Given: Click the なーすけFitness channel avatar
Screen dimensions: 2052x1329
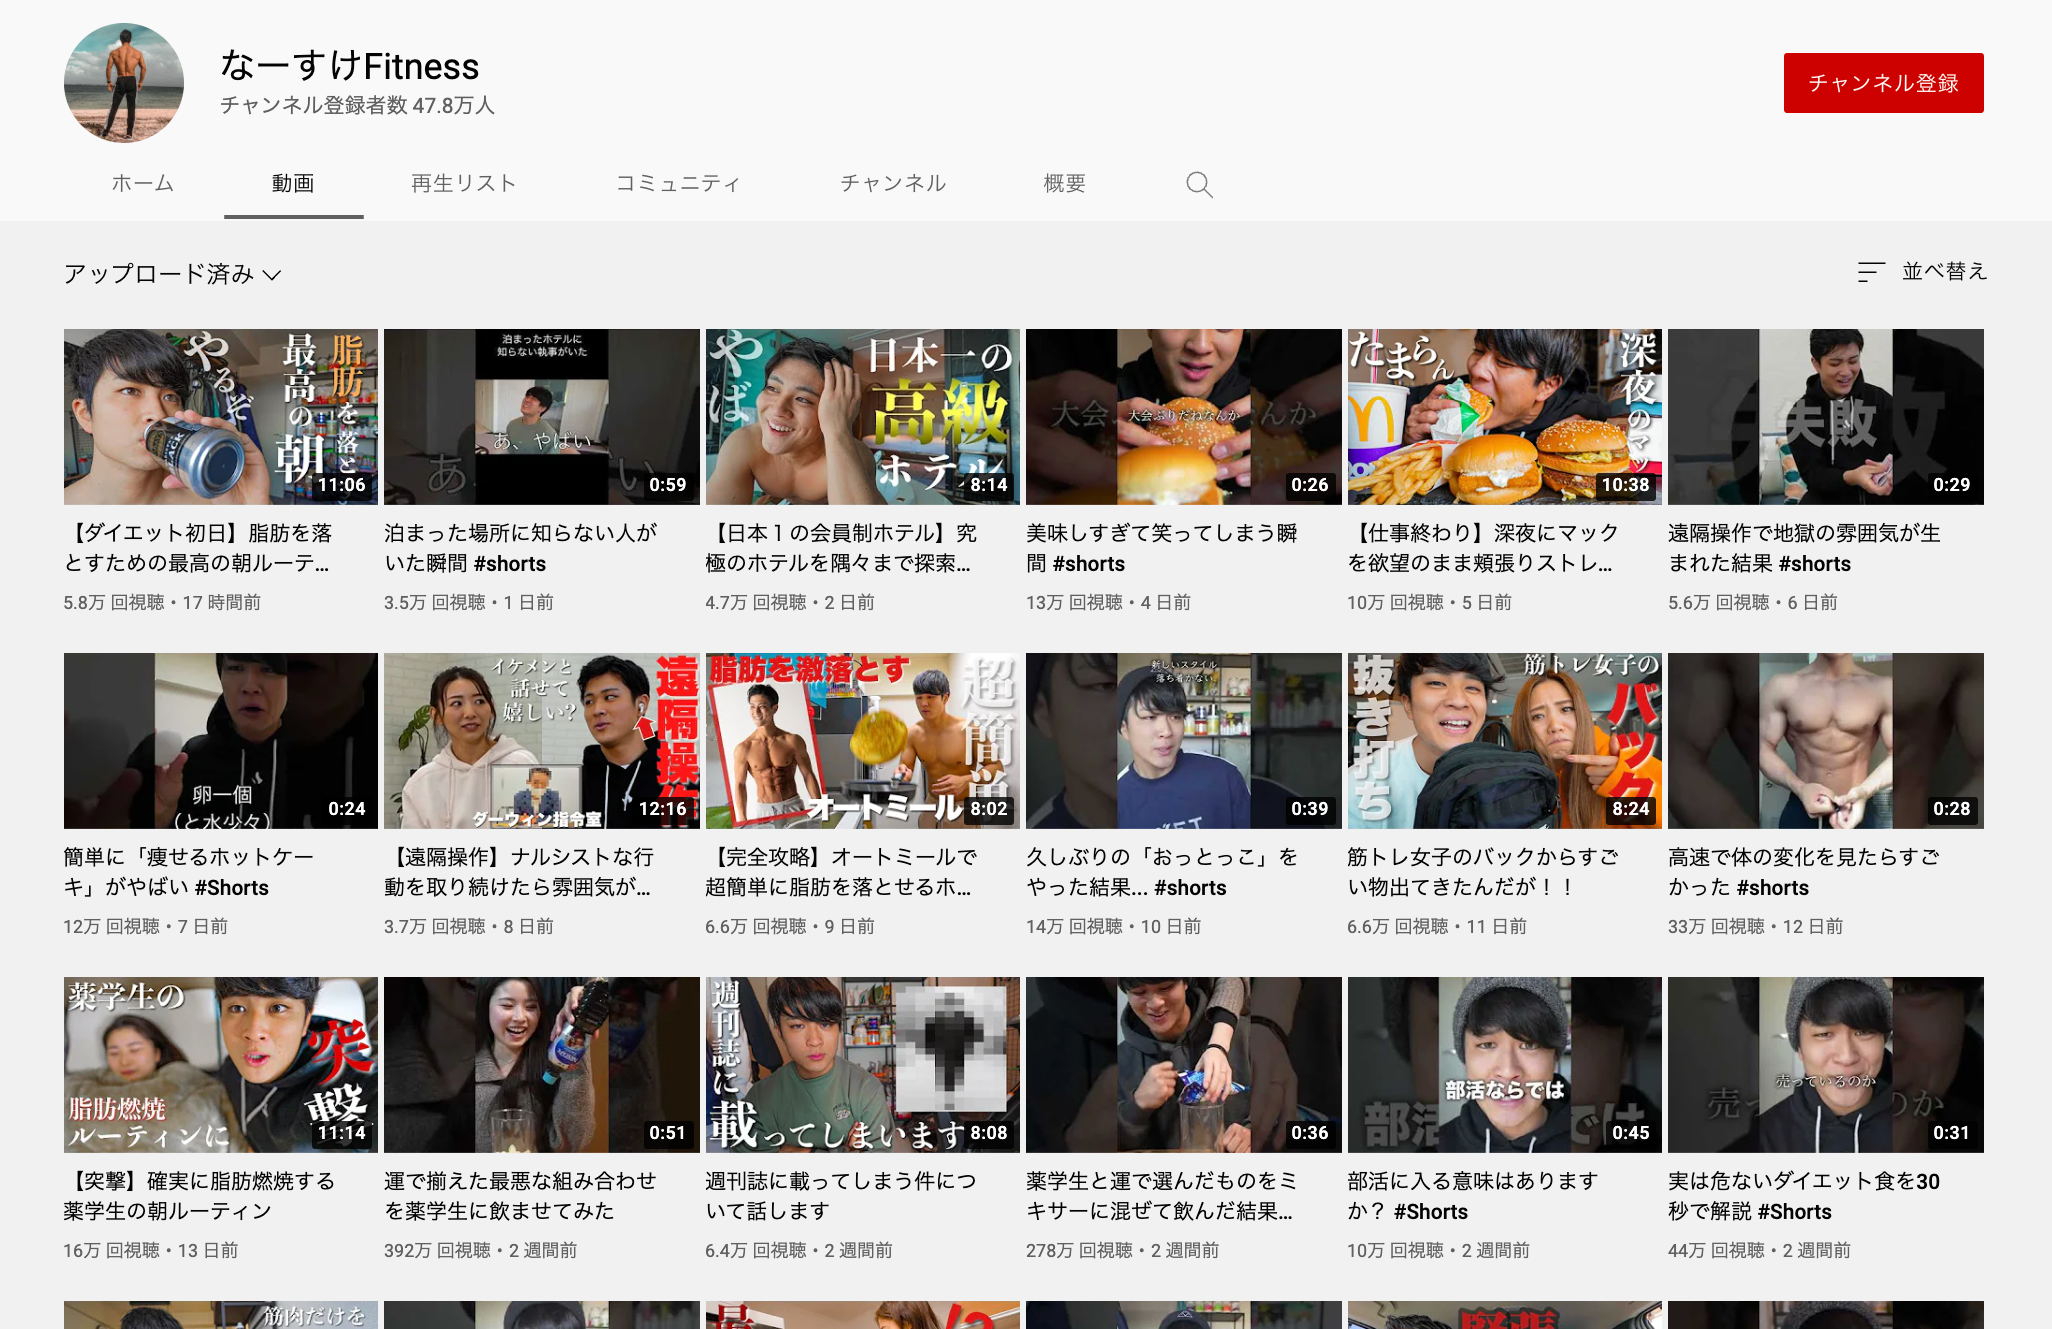Looking at the screenshot, I should (x=124, y=83).
